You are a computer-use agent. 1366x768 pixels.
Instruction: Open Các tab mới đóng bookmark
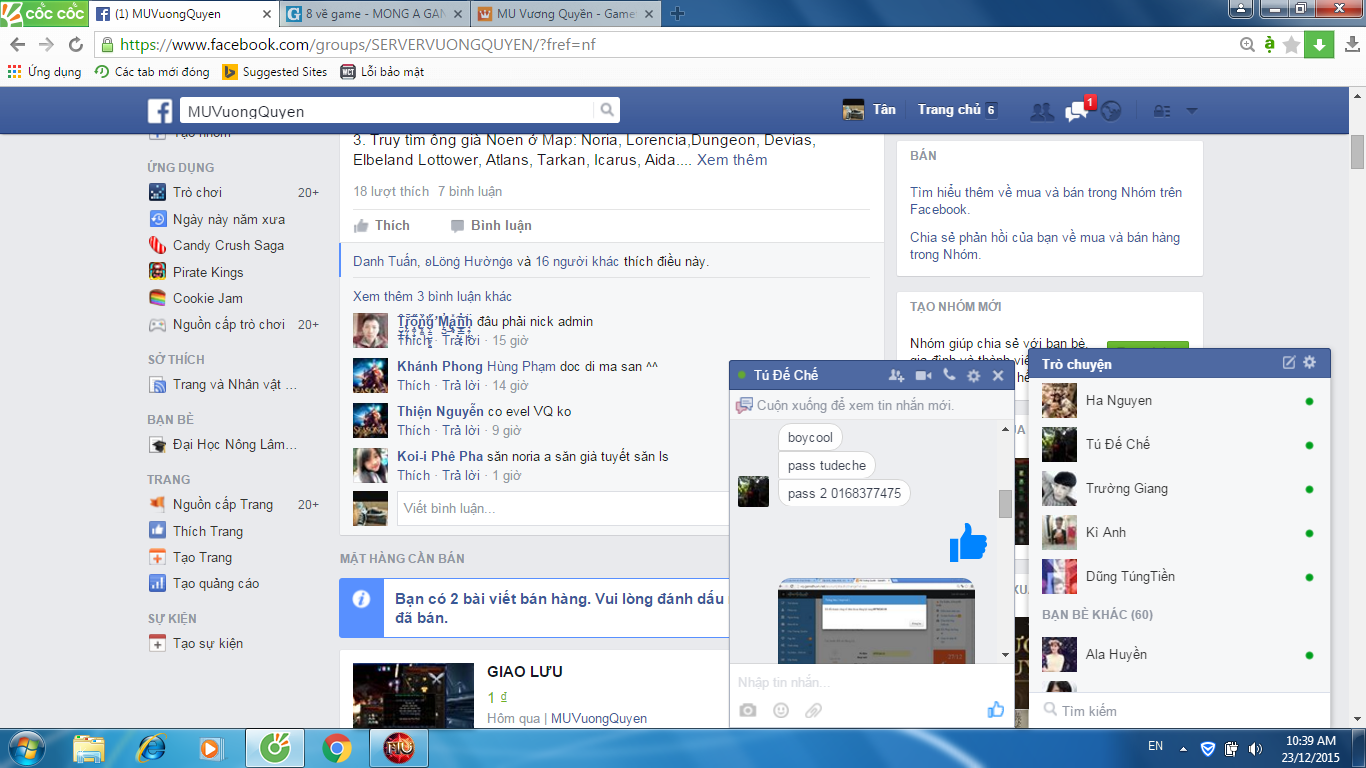152,72
